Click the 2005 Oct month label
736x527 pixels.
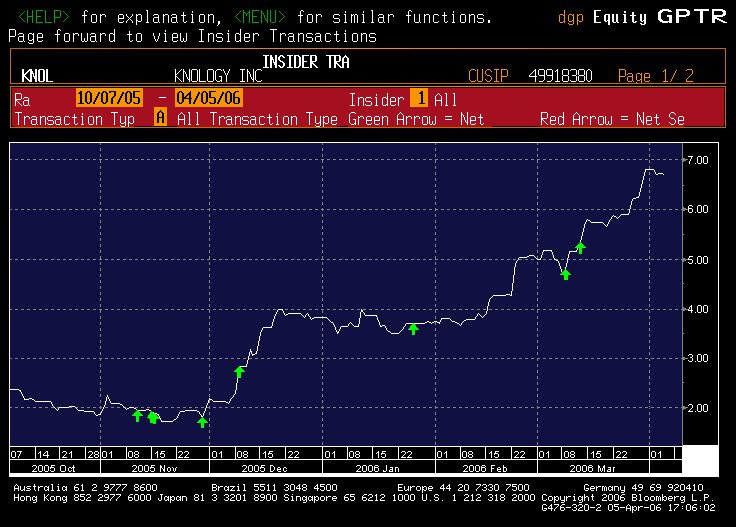point(53,468)
